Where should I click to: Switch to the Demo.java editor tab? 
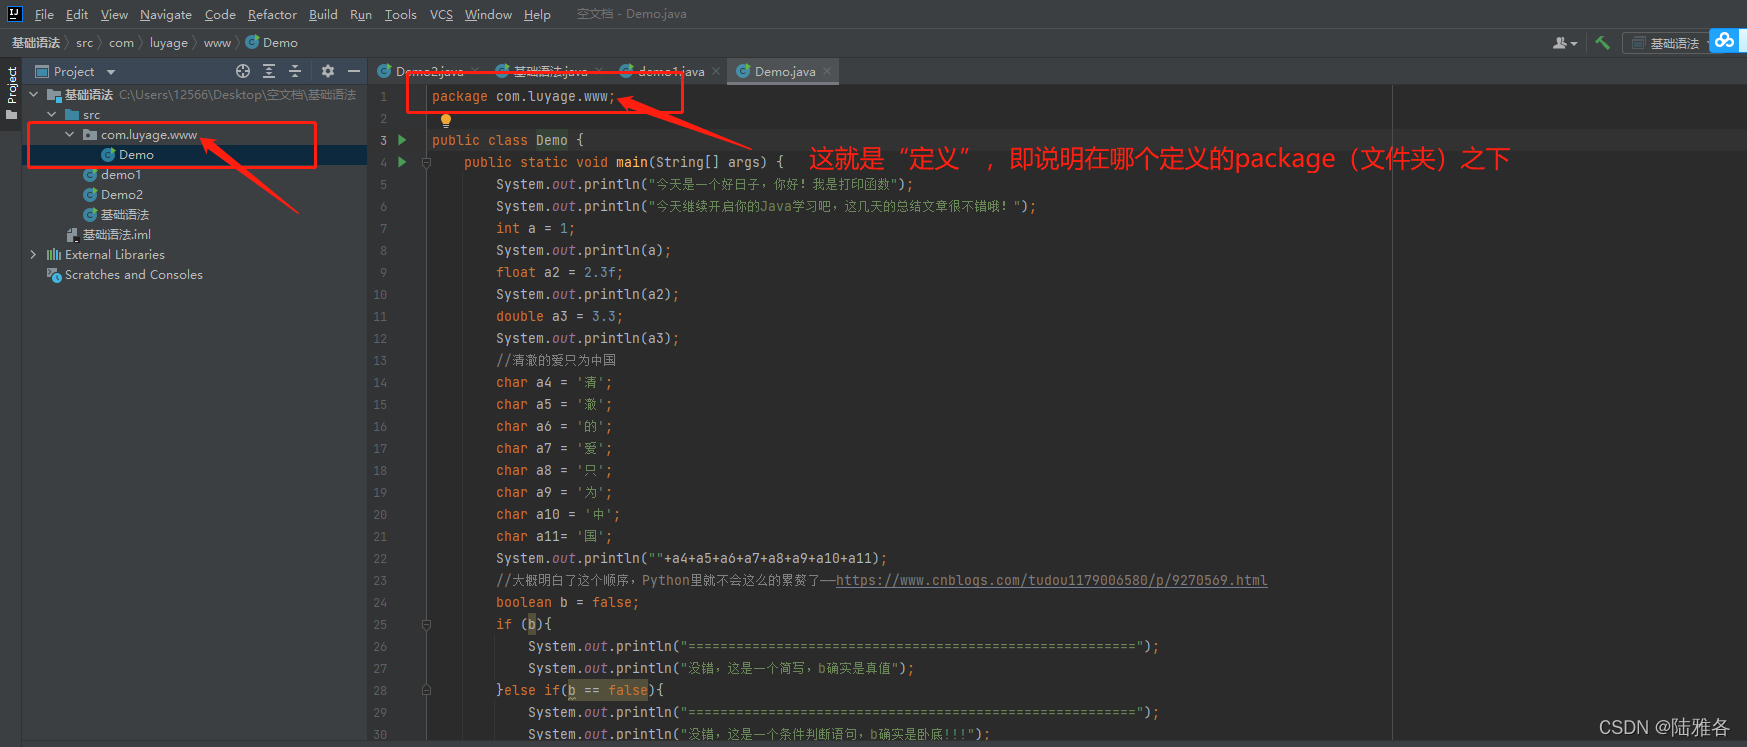784,72
